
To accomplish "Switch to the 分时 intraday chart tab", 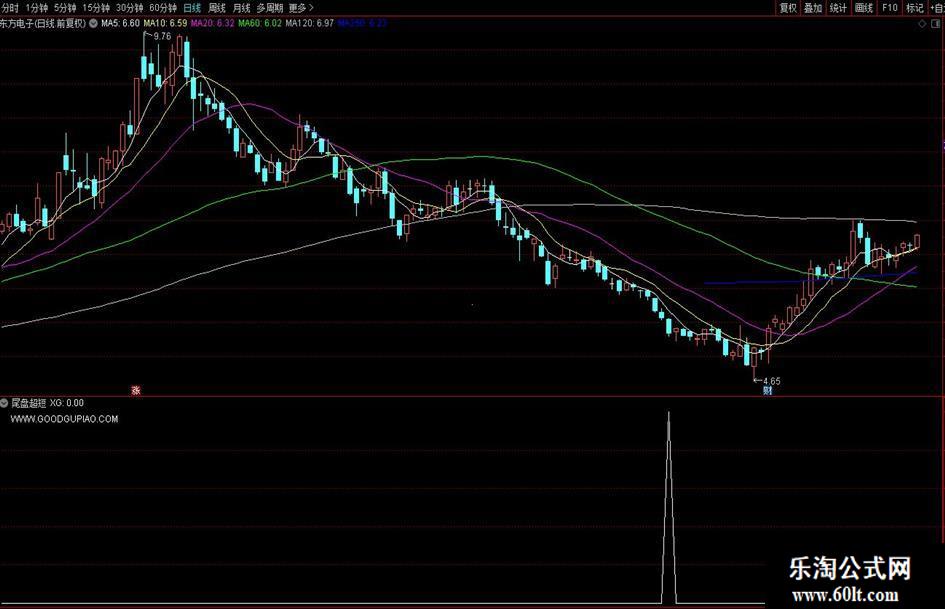I will coord(10,8).
